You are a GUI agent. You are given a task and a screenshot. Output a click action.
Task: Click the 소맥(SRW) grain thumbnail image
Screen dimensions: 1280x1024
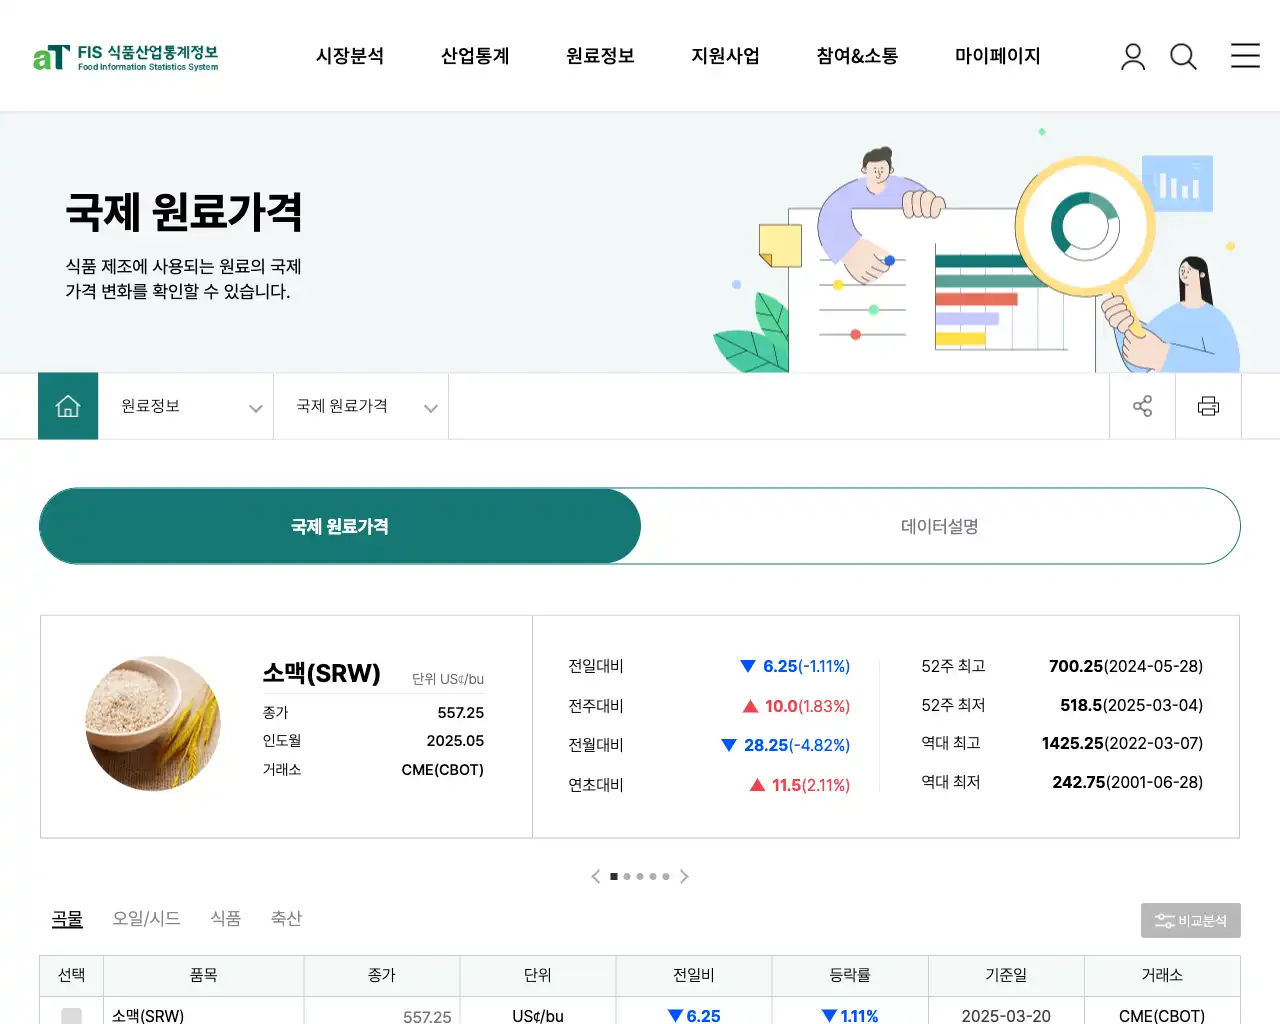coord(153,724)
